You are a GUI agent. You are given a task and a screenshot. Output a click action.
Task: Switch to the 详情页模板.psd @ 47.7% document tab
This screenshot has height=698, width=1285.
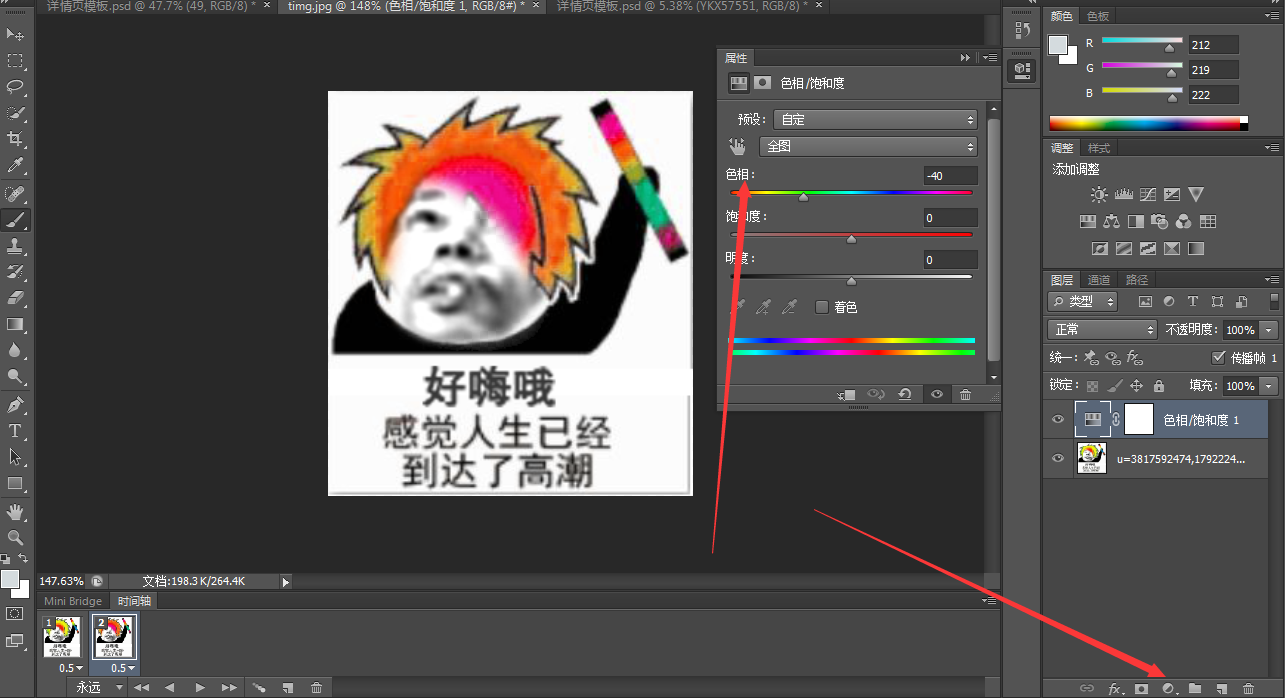153,6
